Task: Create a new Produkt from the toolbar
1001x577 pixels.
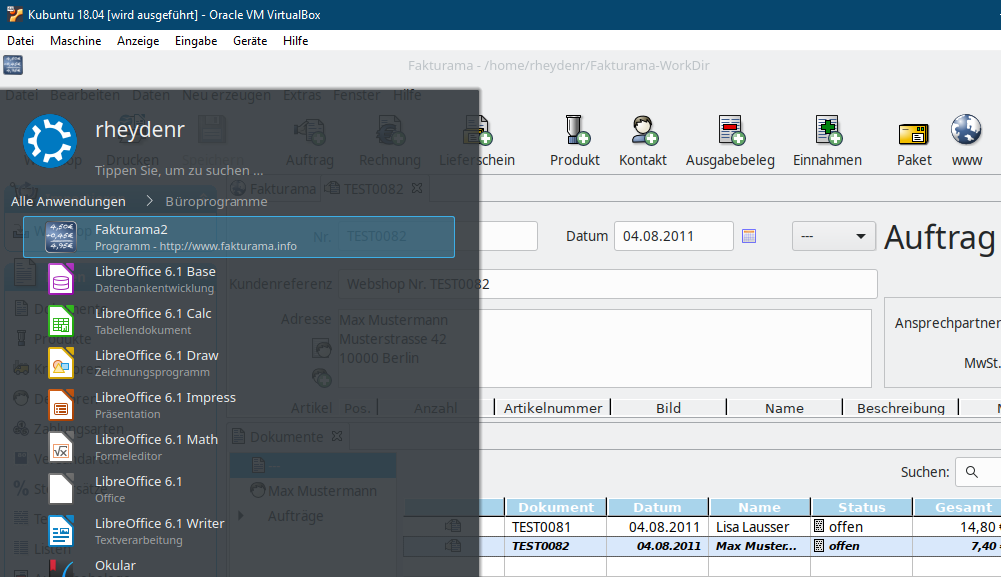Action: (575, 141)
